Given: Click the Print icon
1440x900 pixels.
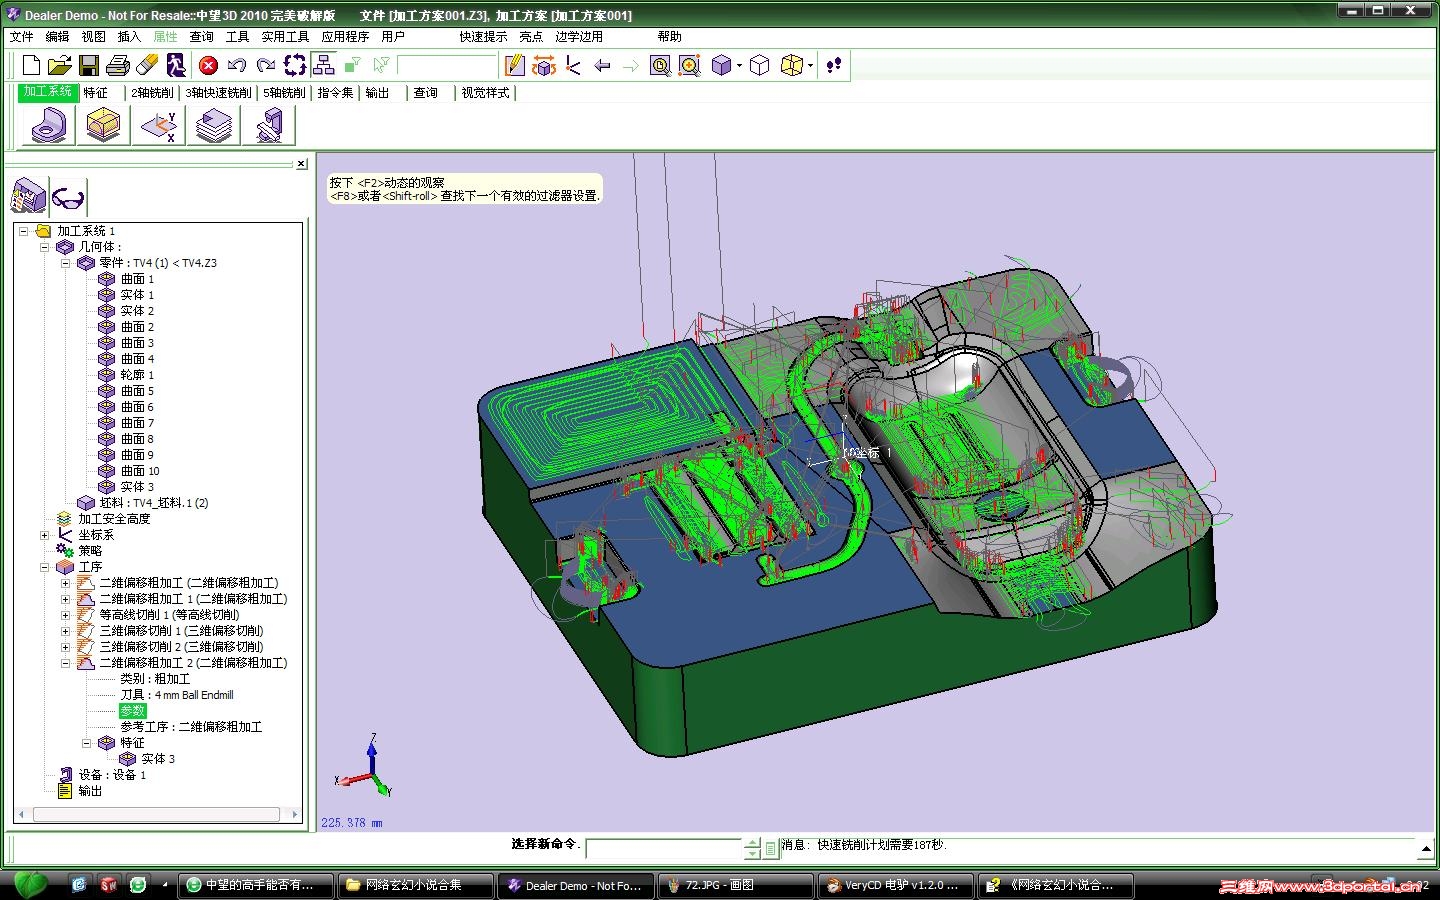Looking at the screenshot, I should 118,66.
